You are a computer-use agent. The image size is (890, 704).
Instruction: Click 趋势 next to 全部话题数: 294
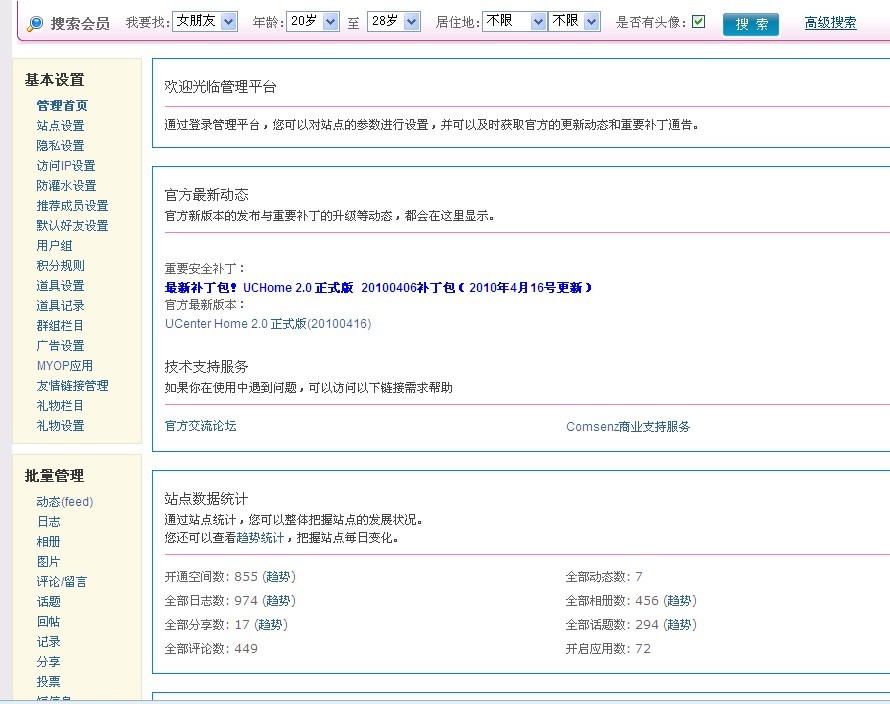click(x=679, y=625)
